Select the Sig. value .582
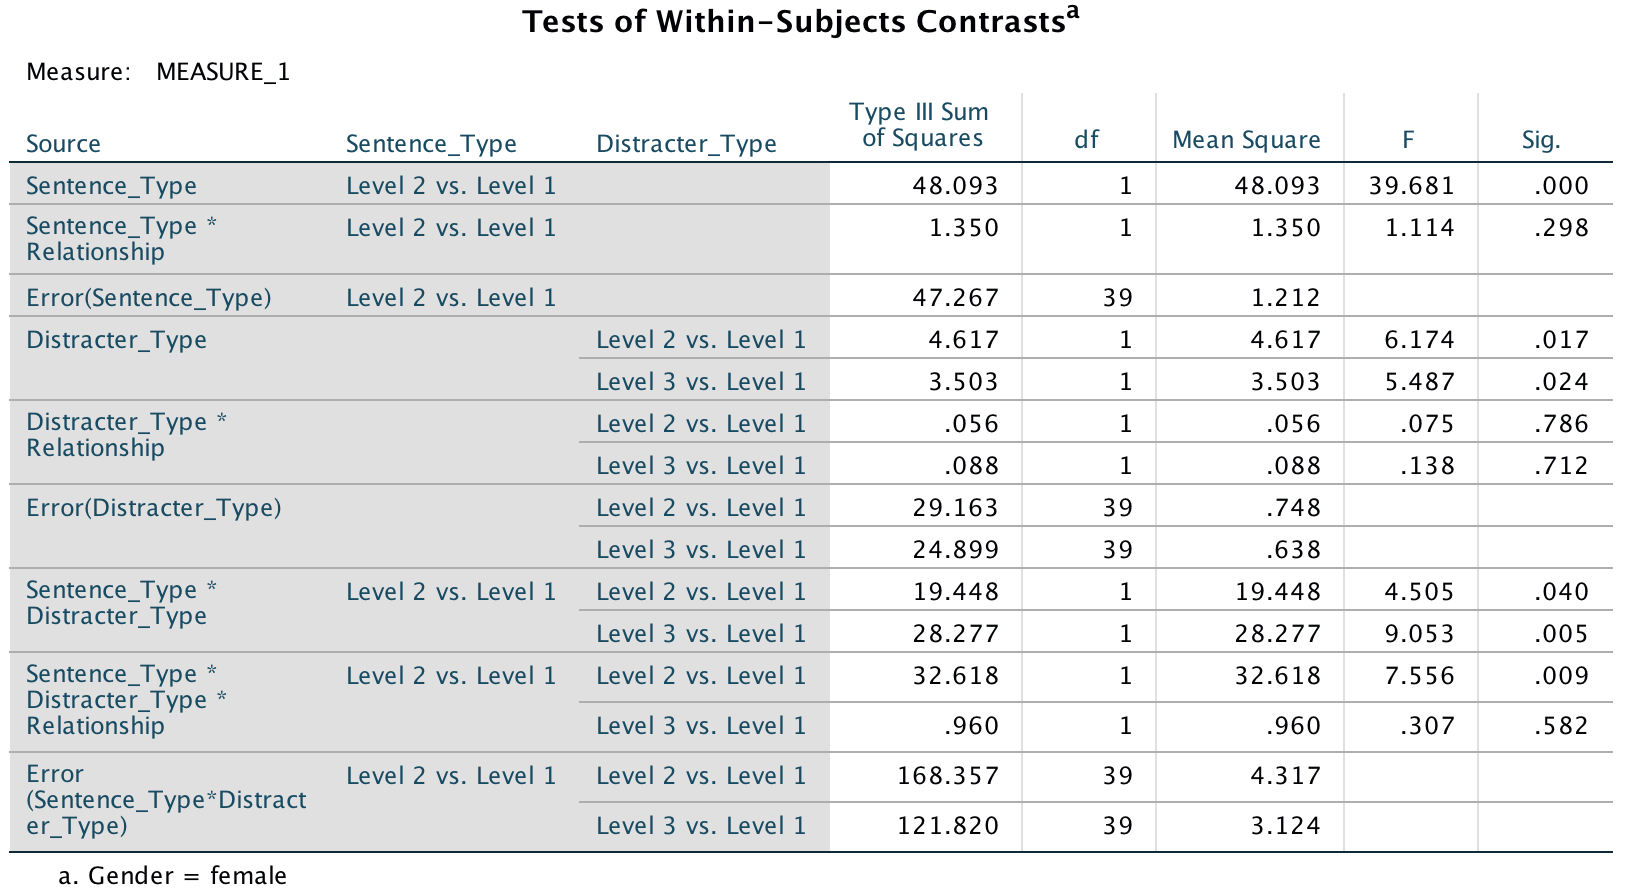The image size is (1630, 892). pyautogui.click(x=1561, y=726)
